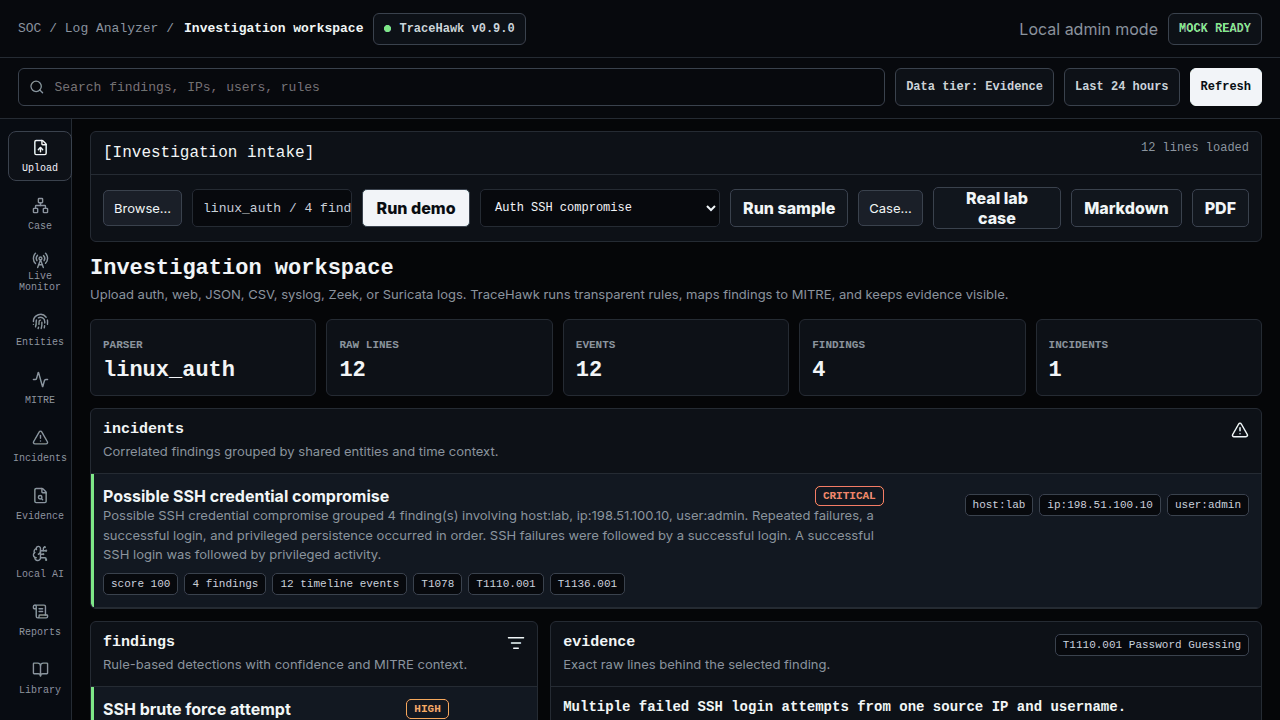Click the search magnifier icon
Image resolution: width=1280 pixels, height=720 pixels.
click(37, 87)
